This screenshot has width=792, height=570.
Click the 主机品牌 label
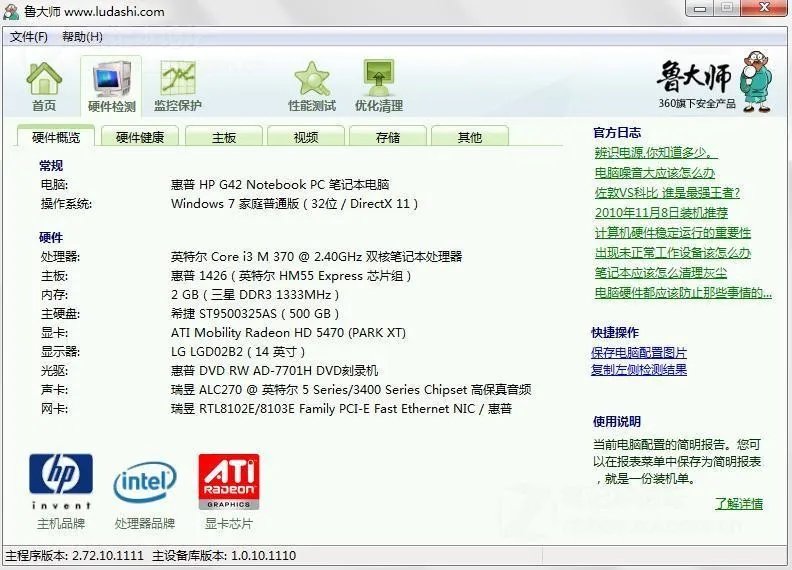(x=61, y=524)
